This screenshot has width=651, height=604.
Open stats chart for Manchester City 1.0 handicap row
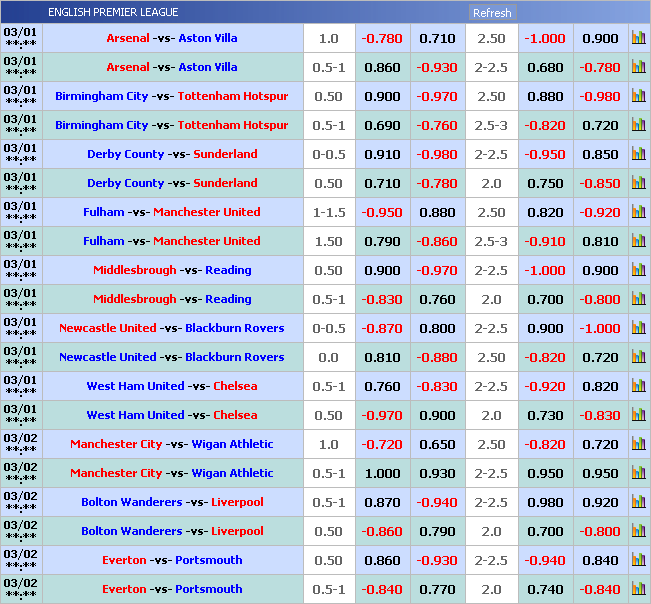pos(639,444)
